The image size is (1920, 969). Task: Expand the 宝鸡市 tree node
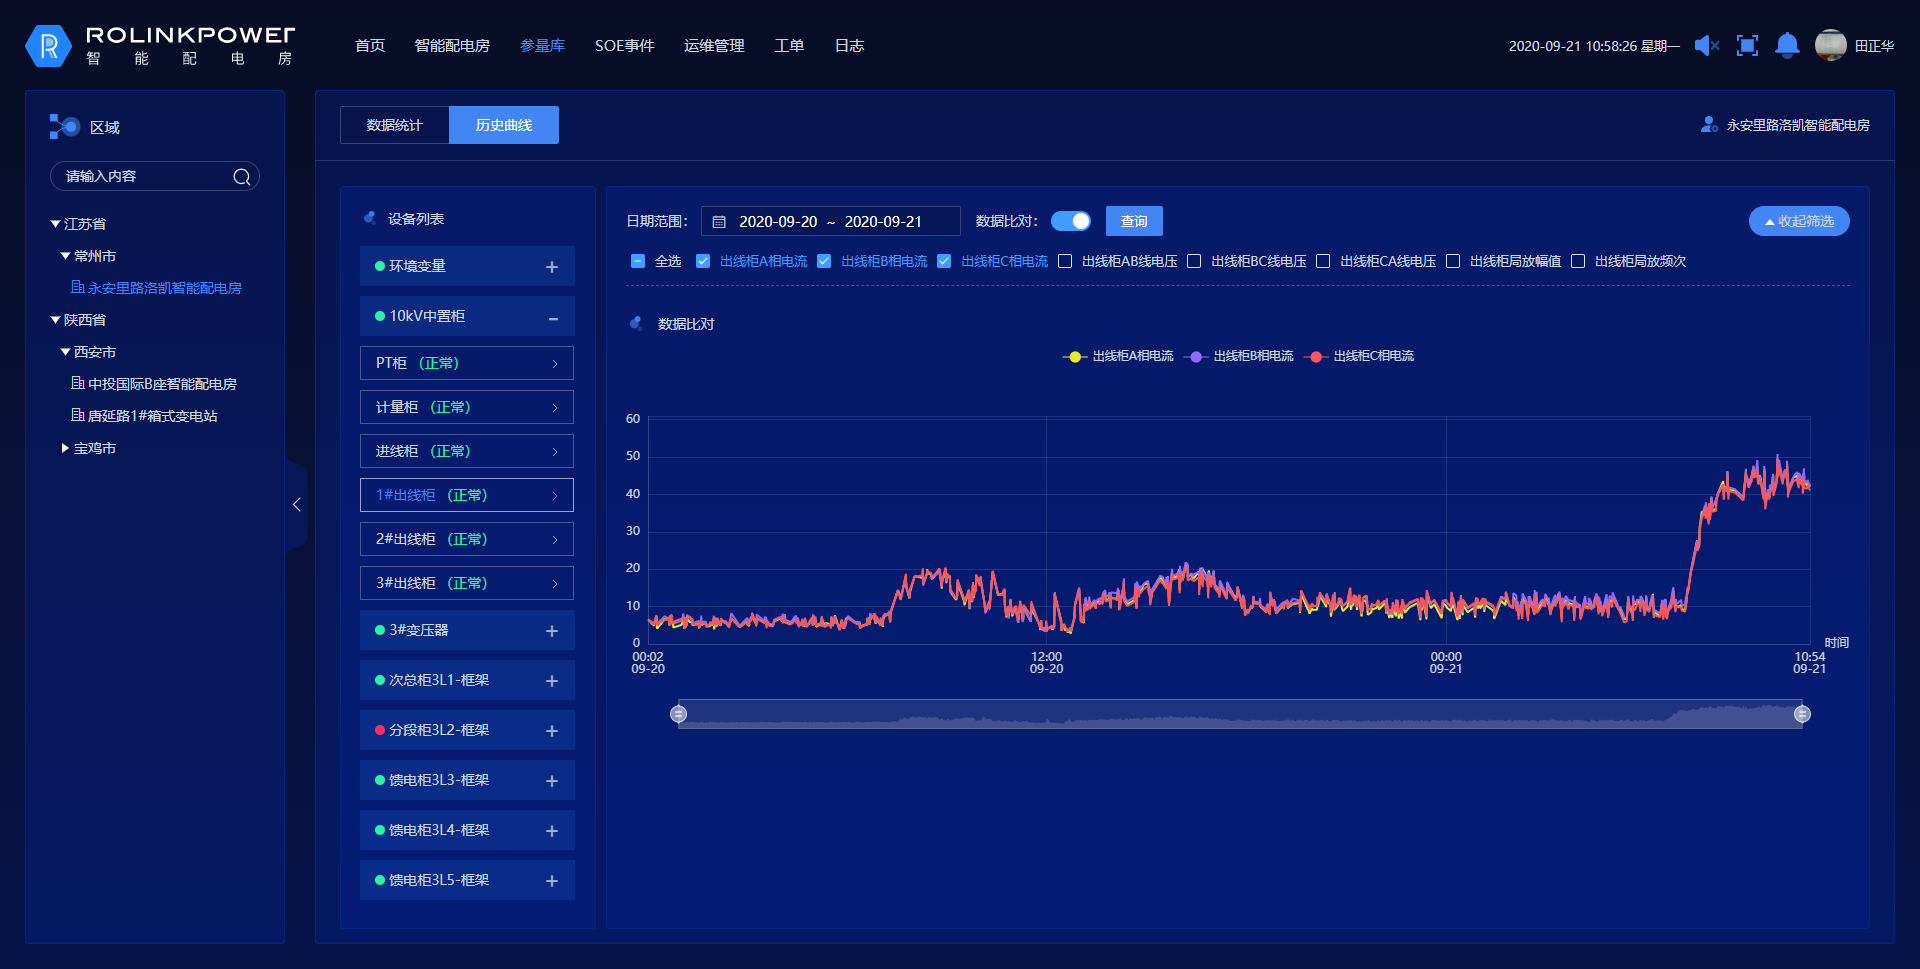point(65,449)
